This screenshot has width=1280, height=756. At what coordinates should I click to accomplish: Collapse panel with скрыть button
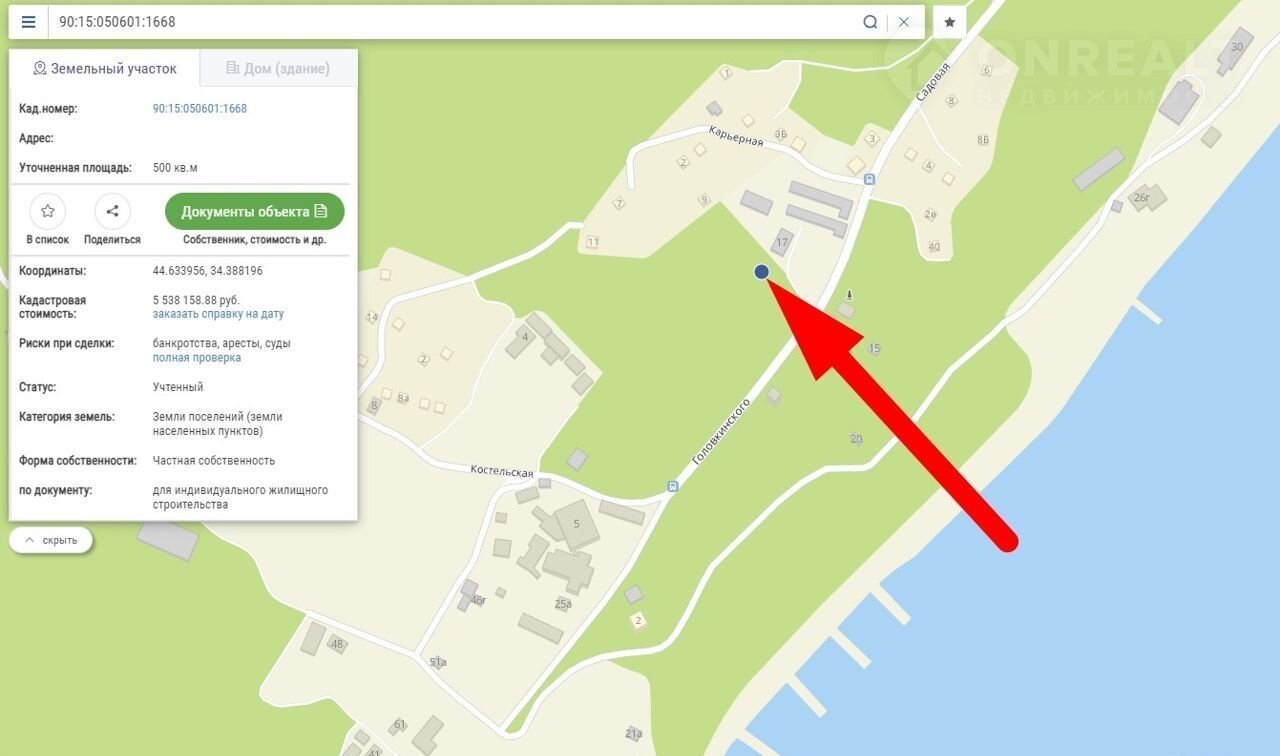(x=51, y=540)
